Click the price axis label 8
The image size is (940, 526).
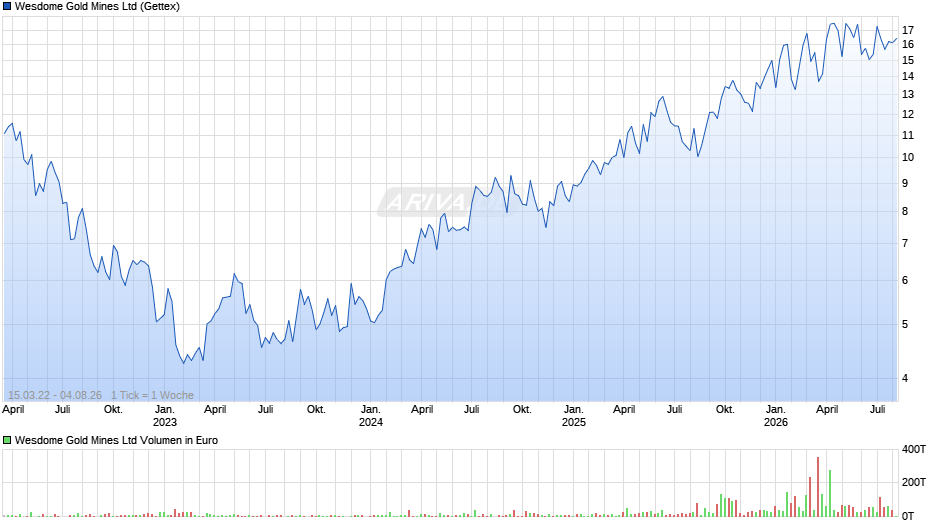click(905, 211)
